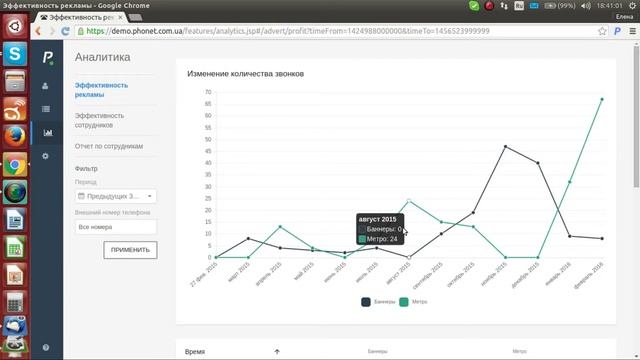
Task: Open Отчет по сотрудникам section
Action: pos(109,146)
